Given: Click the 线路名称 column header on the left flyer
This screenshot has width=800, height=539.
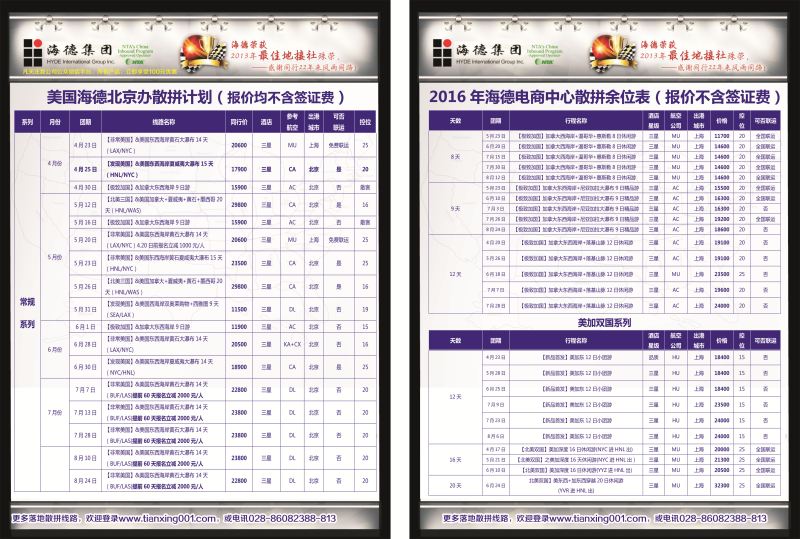Looking at the screenshot, I should [163, 122].
